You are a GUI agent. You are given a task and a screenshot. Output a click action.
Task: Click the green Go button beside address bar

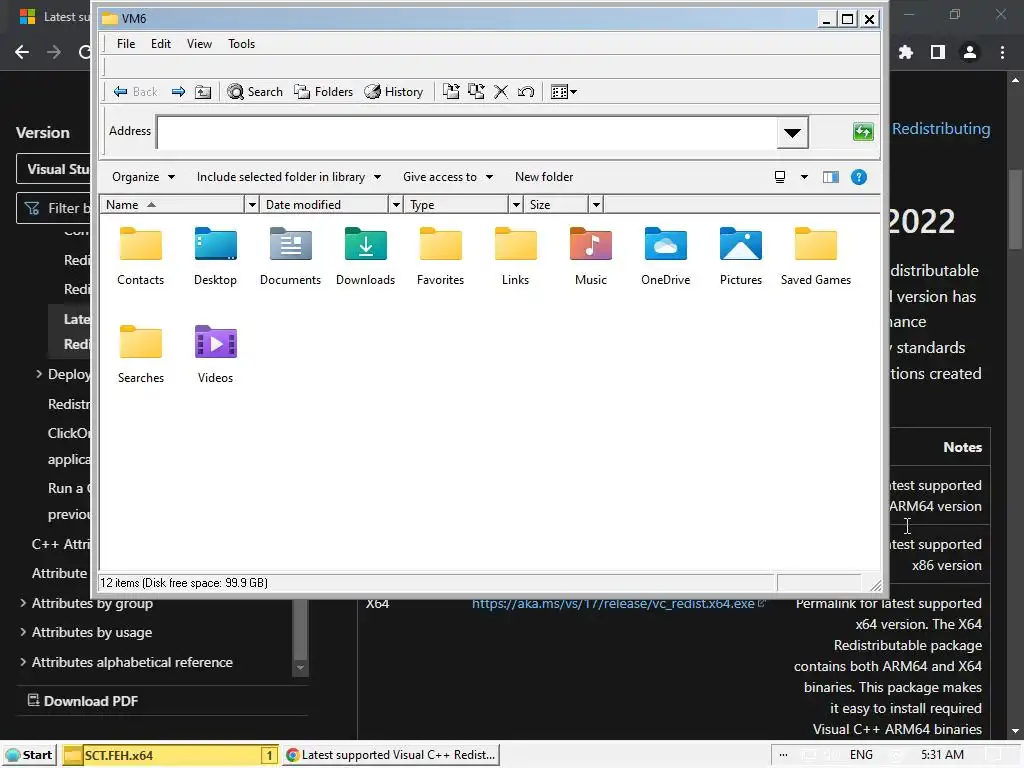863,131
